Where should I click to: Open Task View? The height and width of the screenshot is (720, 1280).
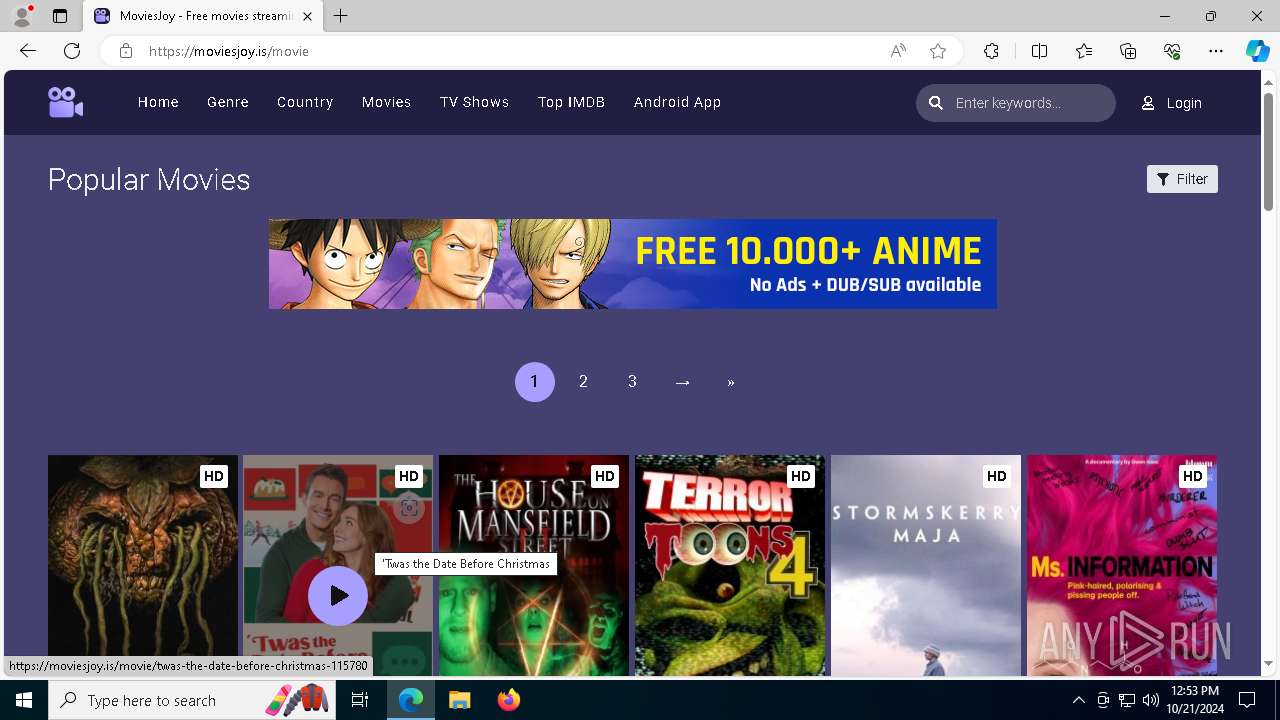click(360, 700)
